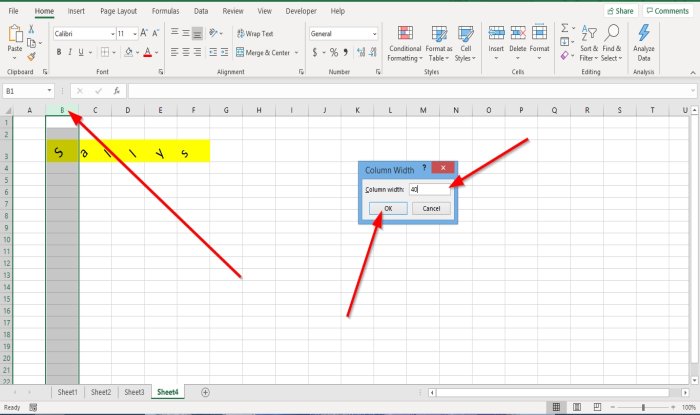Select the Format Painter brush
This screenshot has width=700, height=415.
[31, 56]
